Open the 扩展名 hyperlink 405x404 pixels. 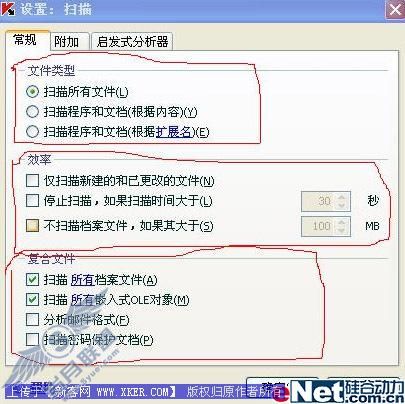tap(173, 132)
